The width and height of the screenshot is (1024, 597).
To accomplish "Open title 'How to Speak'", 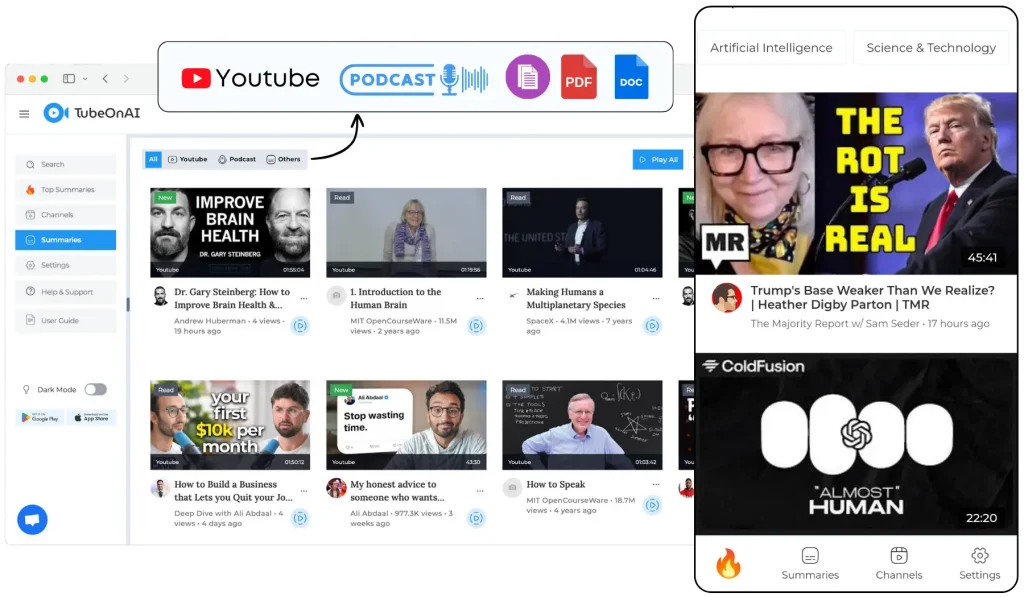I will pyautogui.click(x=556, y=484).
